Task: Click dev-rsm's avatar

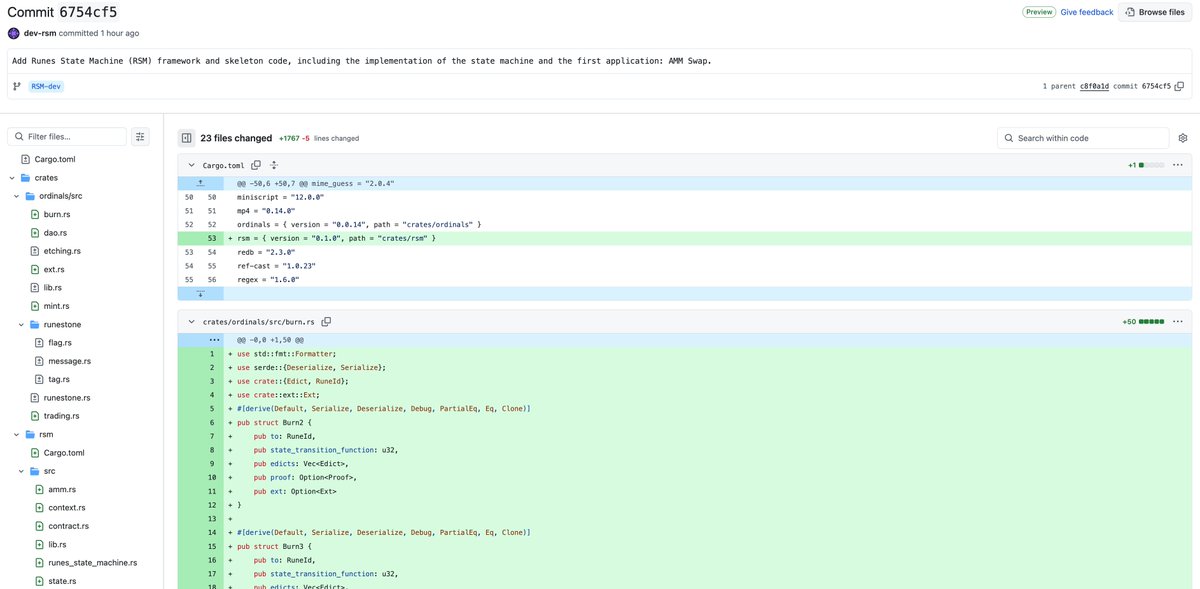Action: coord(11,31)
